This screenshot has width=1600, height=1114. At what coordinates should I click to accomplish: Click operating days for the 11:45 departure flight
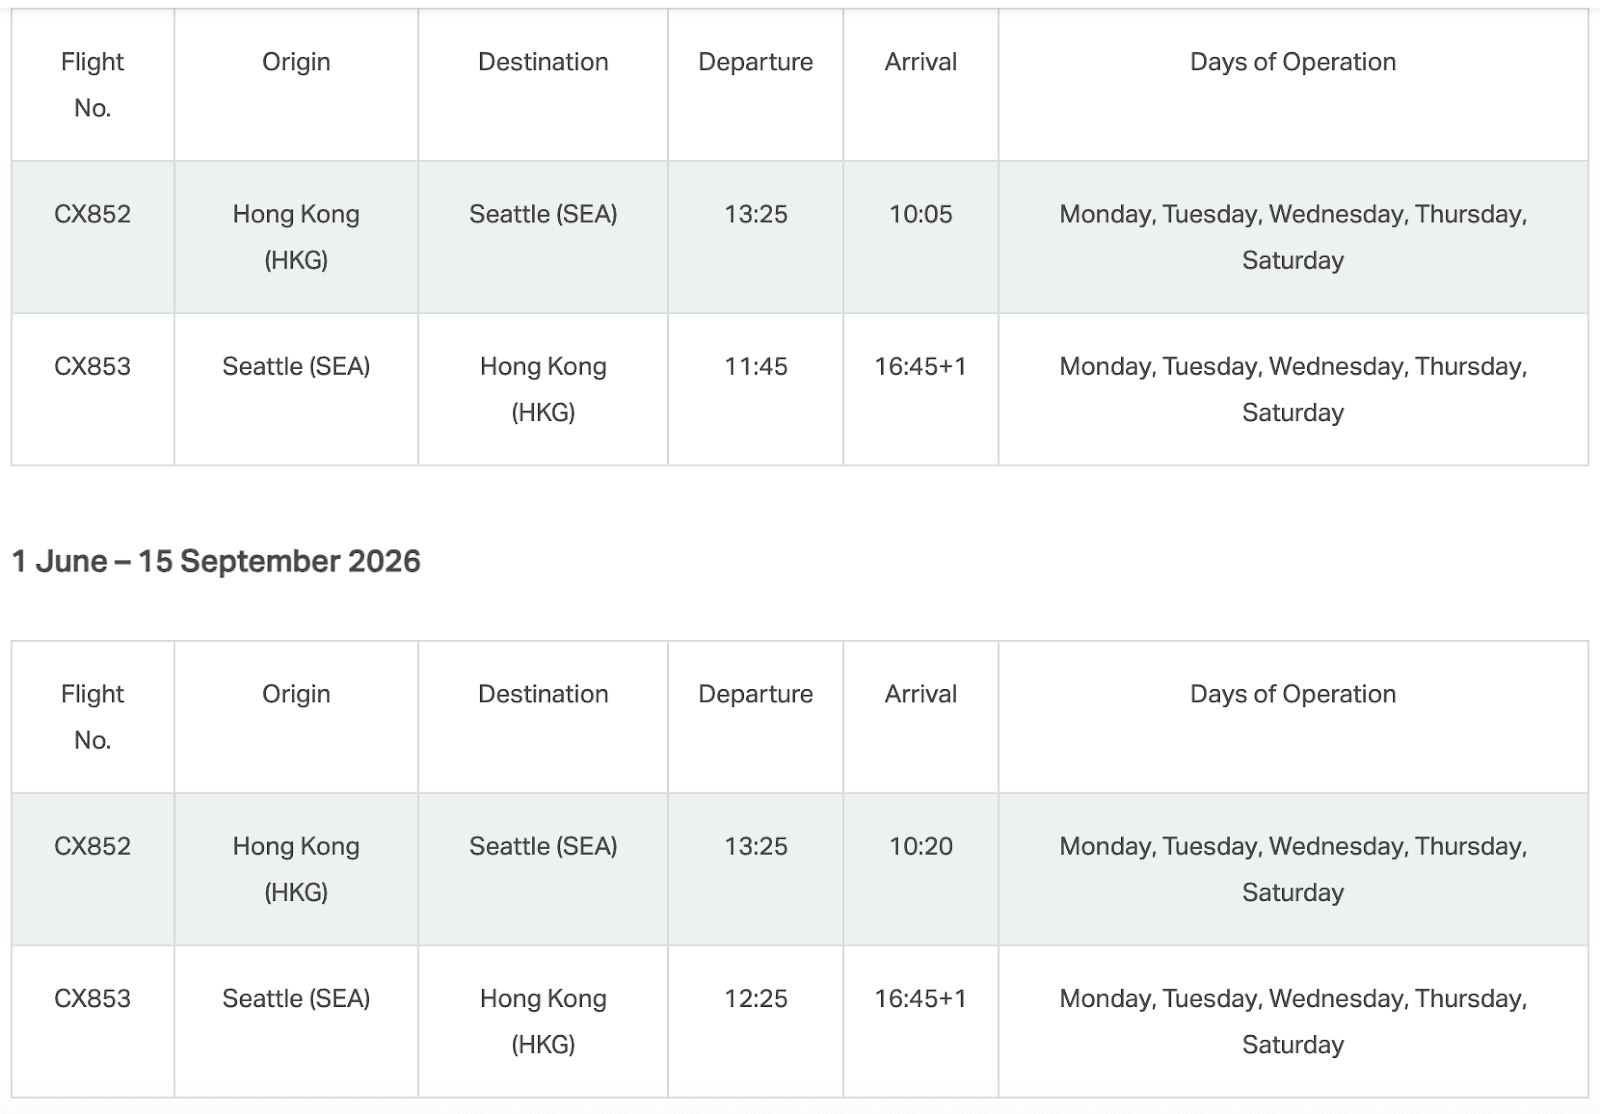[x=1292, y=389]
